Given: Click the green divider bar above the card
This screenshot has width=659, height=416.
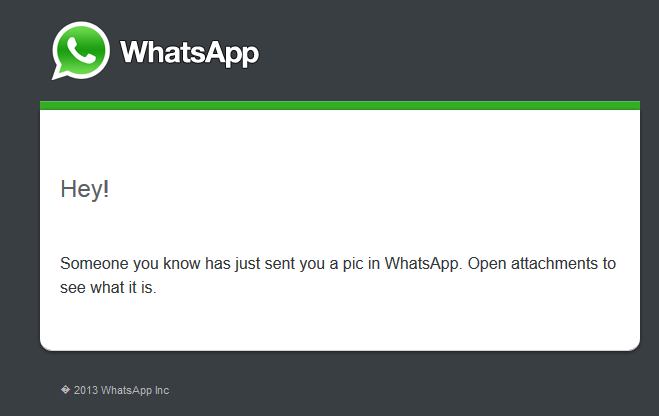Looking at the screenshot, I should pyautogui.click(x=339, y=105).
